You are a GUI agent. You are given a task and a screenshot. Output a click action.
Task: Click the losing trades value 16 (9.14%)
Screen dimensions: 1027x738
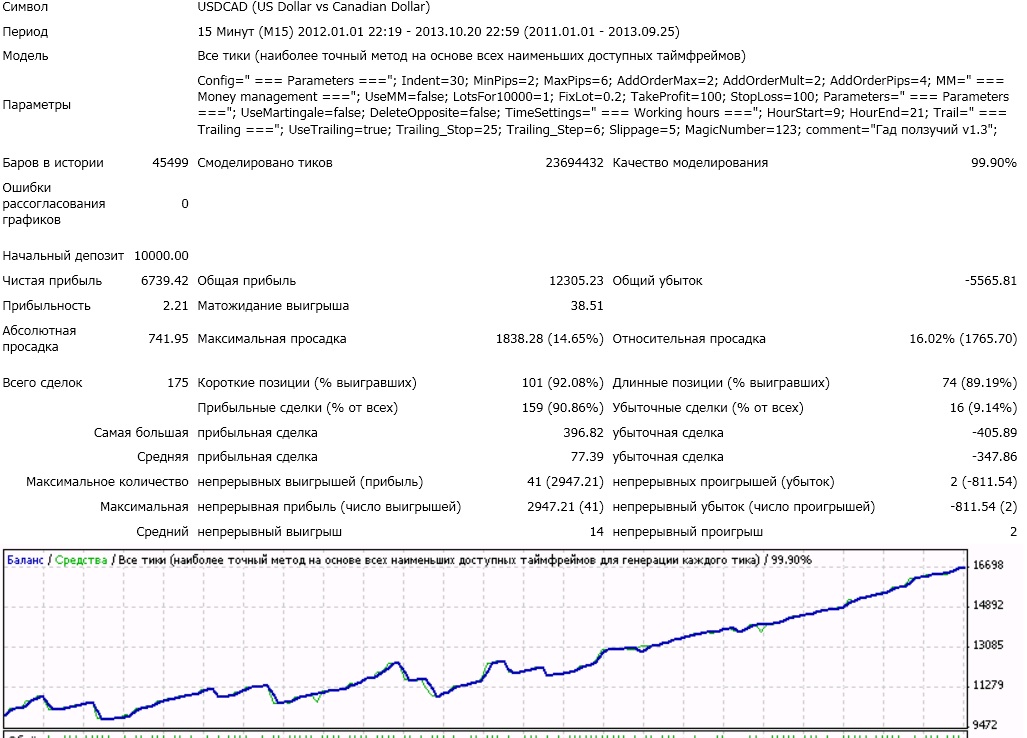(983, 407)
